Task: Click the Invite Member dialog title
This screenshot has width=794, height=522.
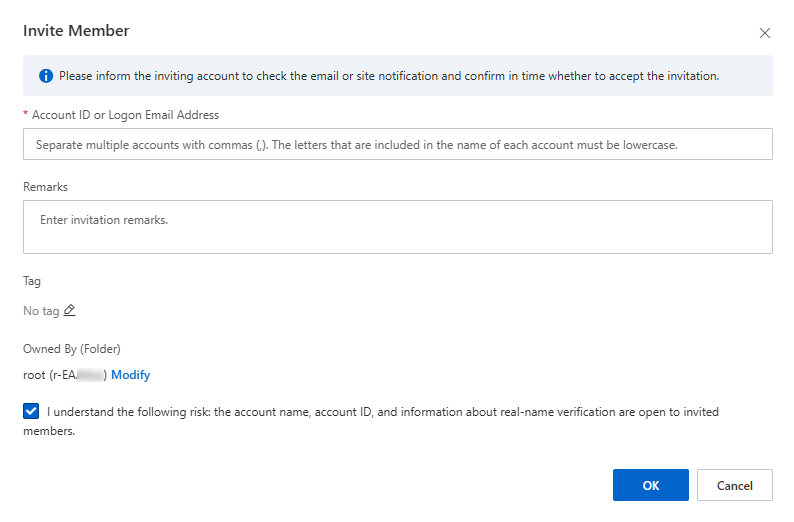Action: [76, 31]
